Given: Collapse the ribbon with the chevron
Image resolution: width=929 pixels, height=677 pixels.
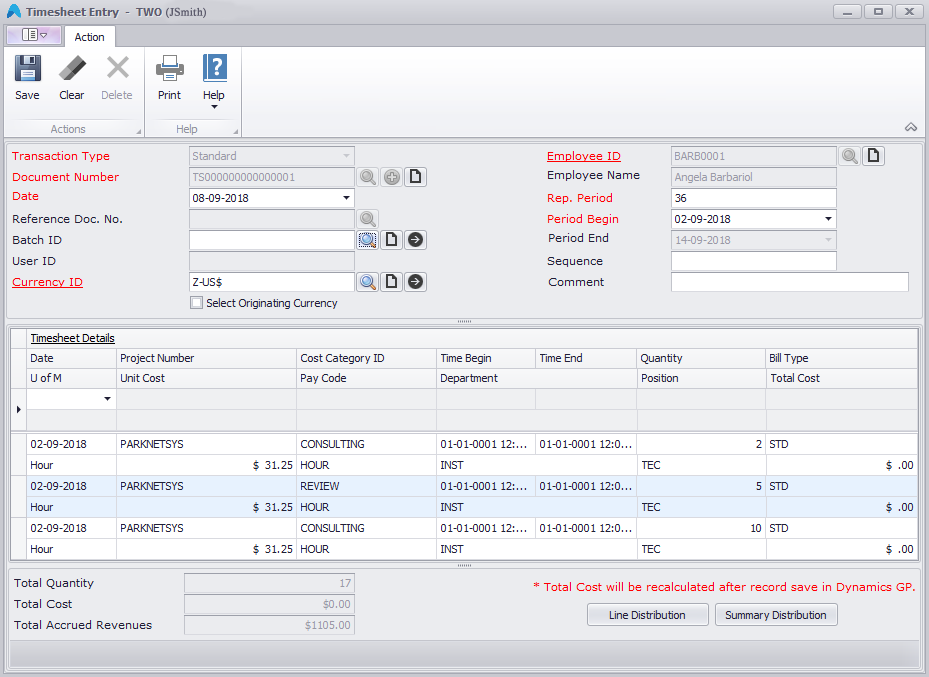Looking at the screenshot, I should pyautogui.click(x=911, y=127).
